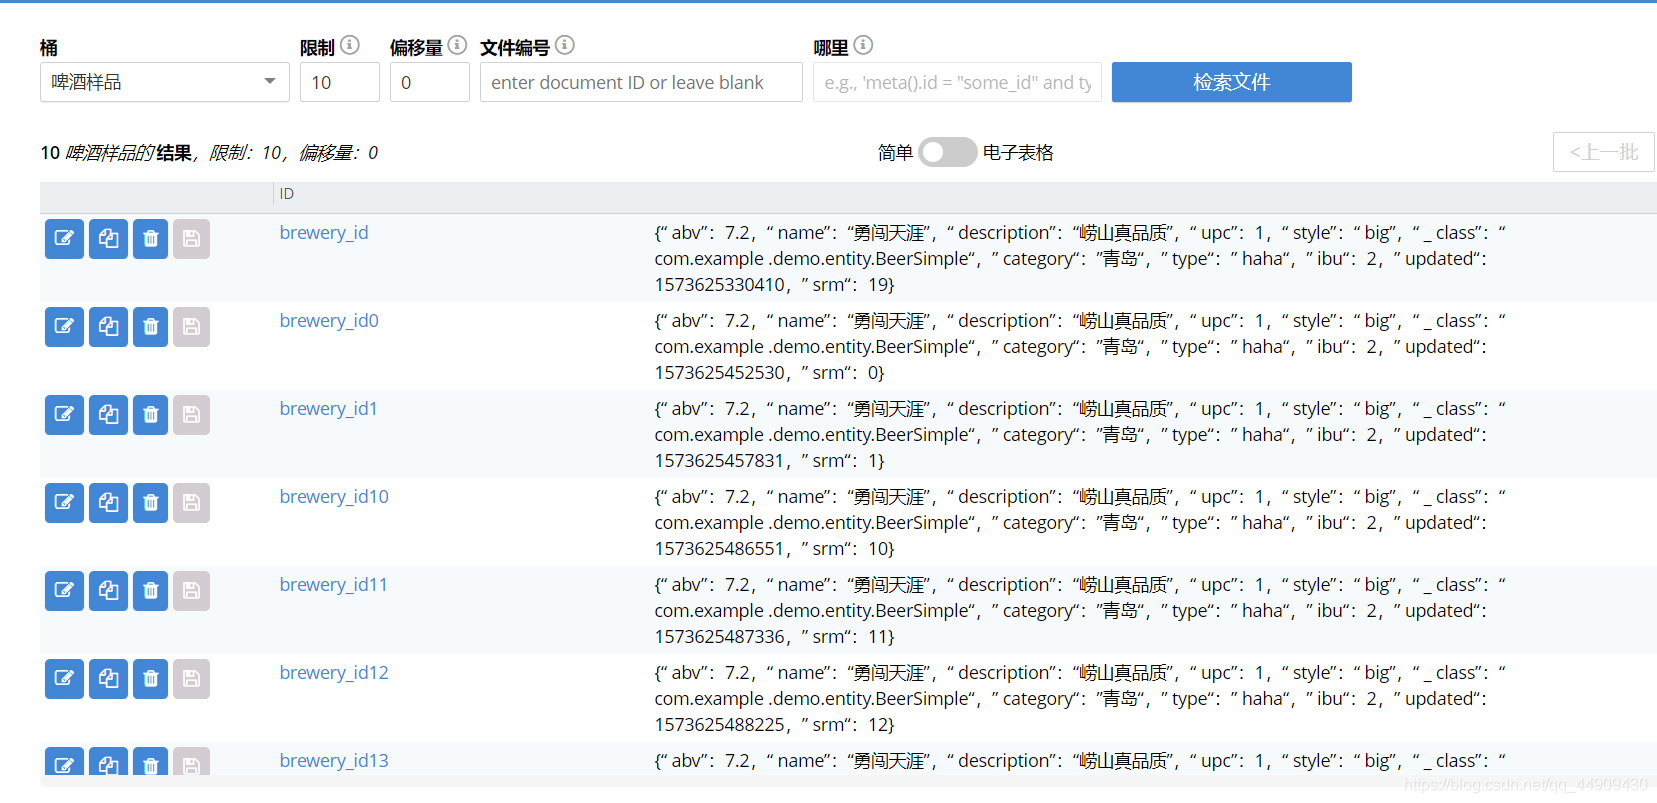Delete the brewery_id12 document
The image size is (1657, 803).
(150, 679)
